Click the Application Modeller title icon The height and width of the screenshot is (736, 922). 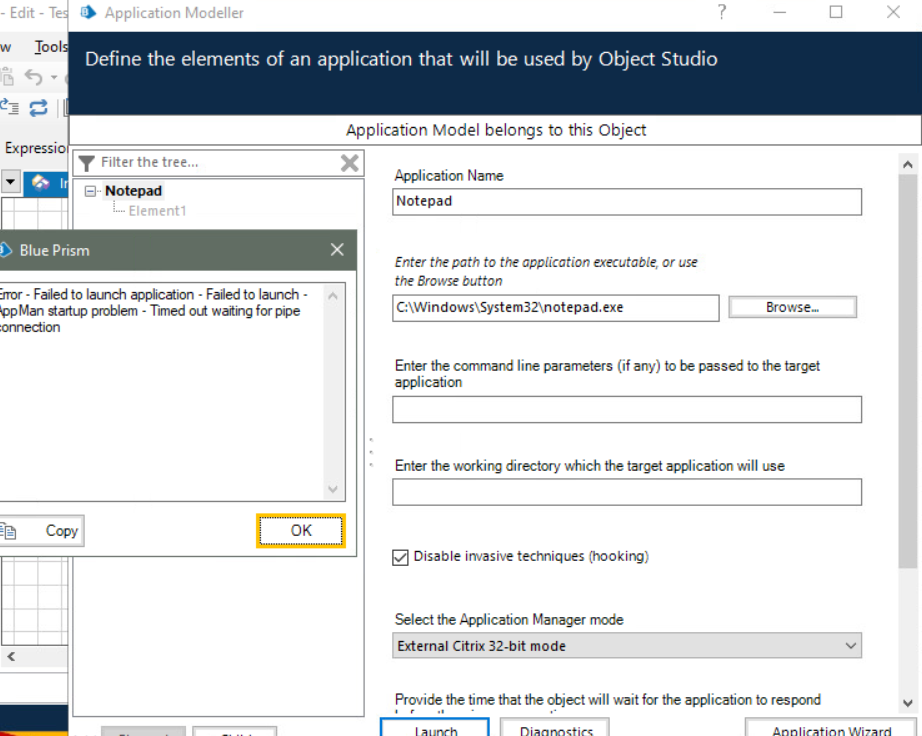[x=88, y=12]
